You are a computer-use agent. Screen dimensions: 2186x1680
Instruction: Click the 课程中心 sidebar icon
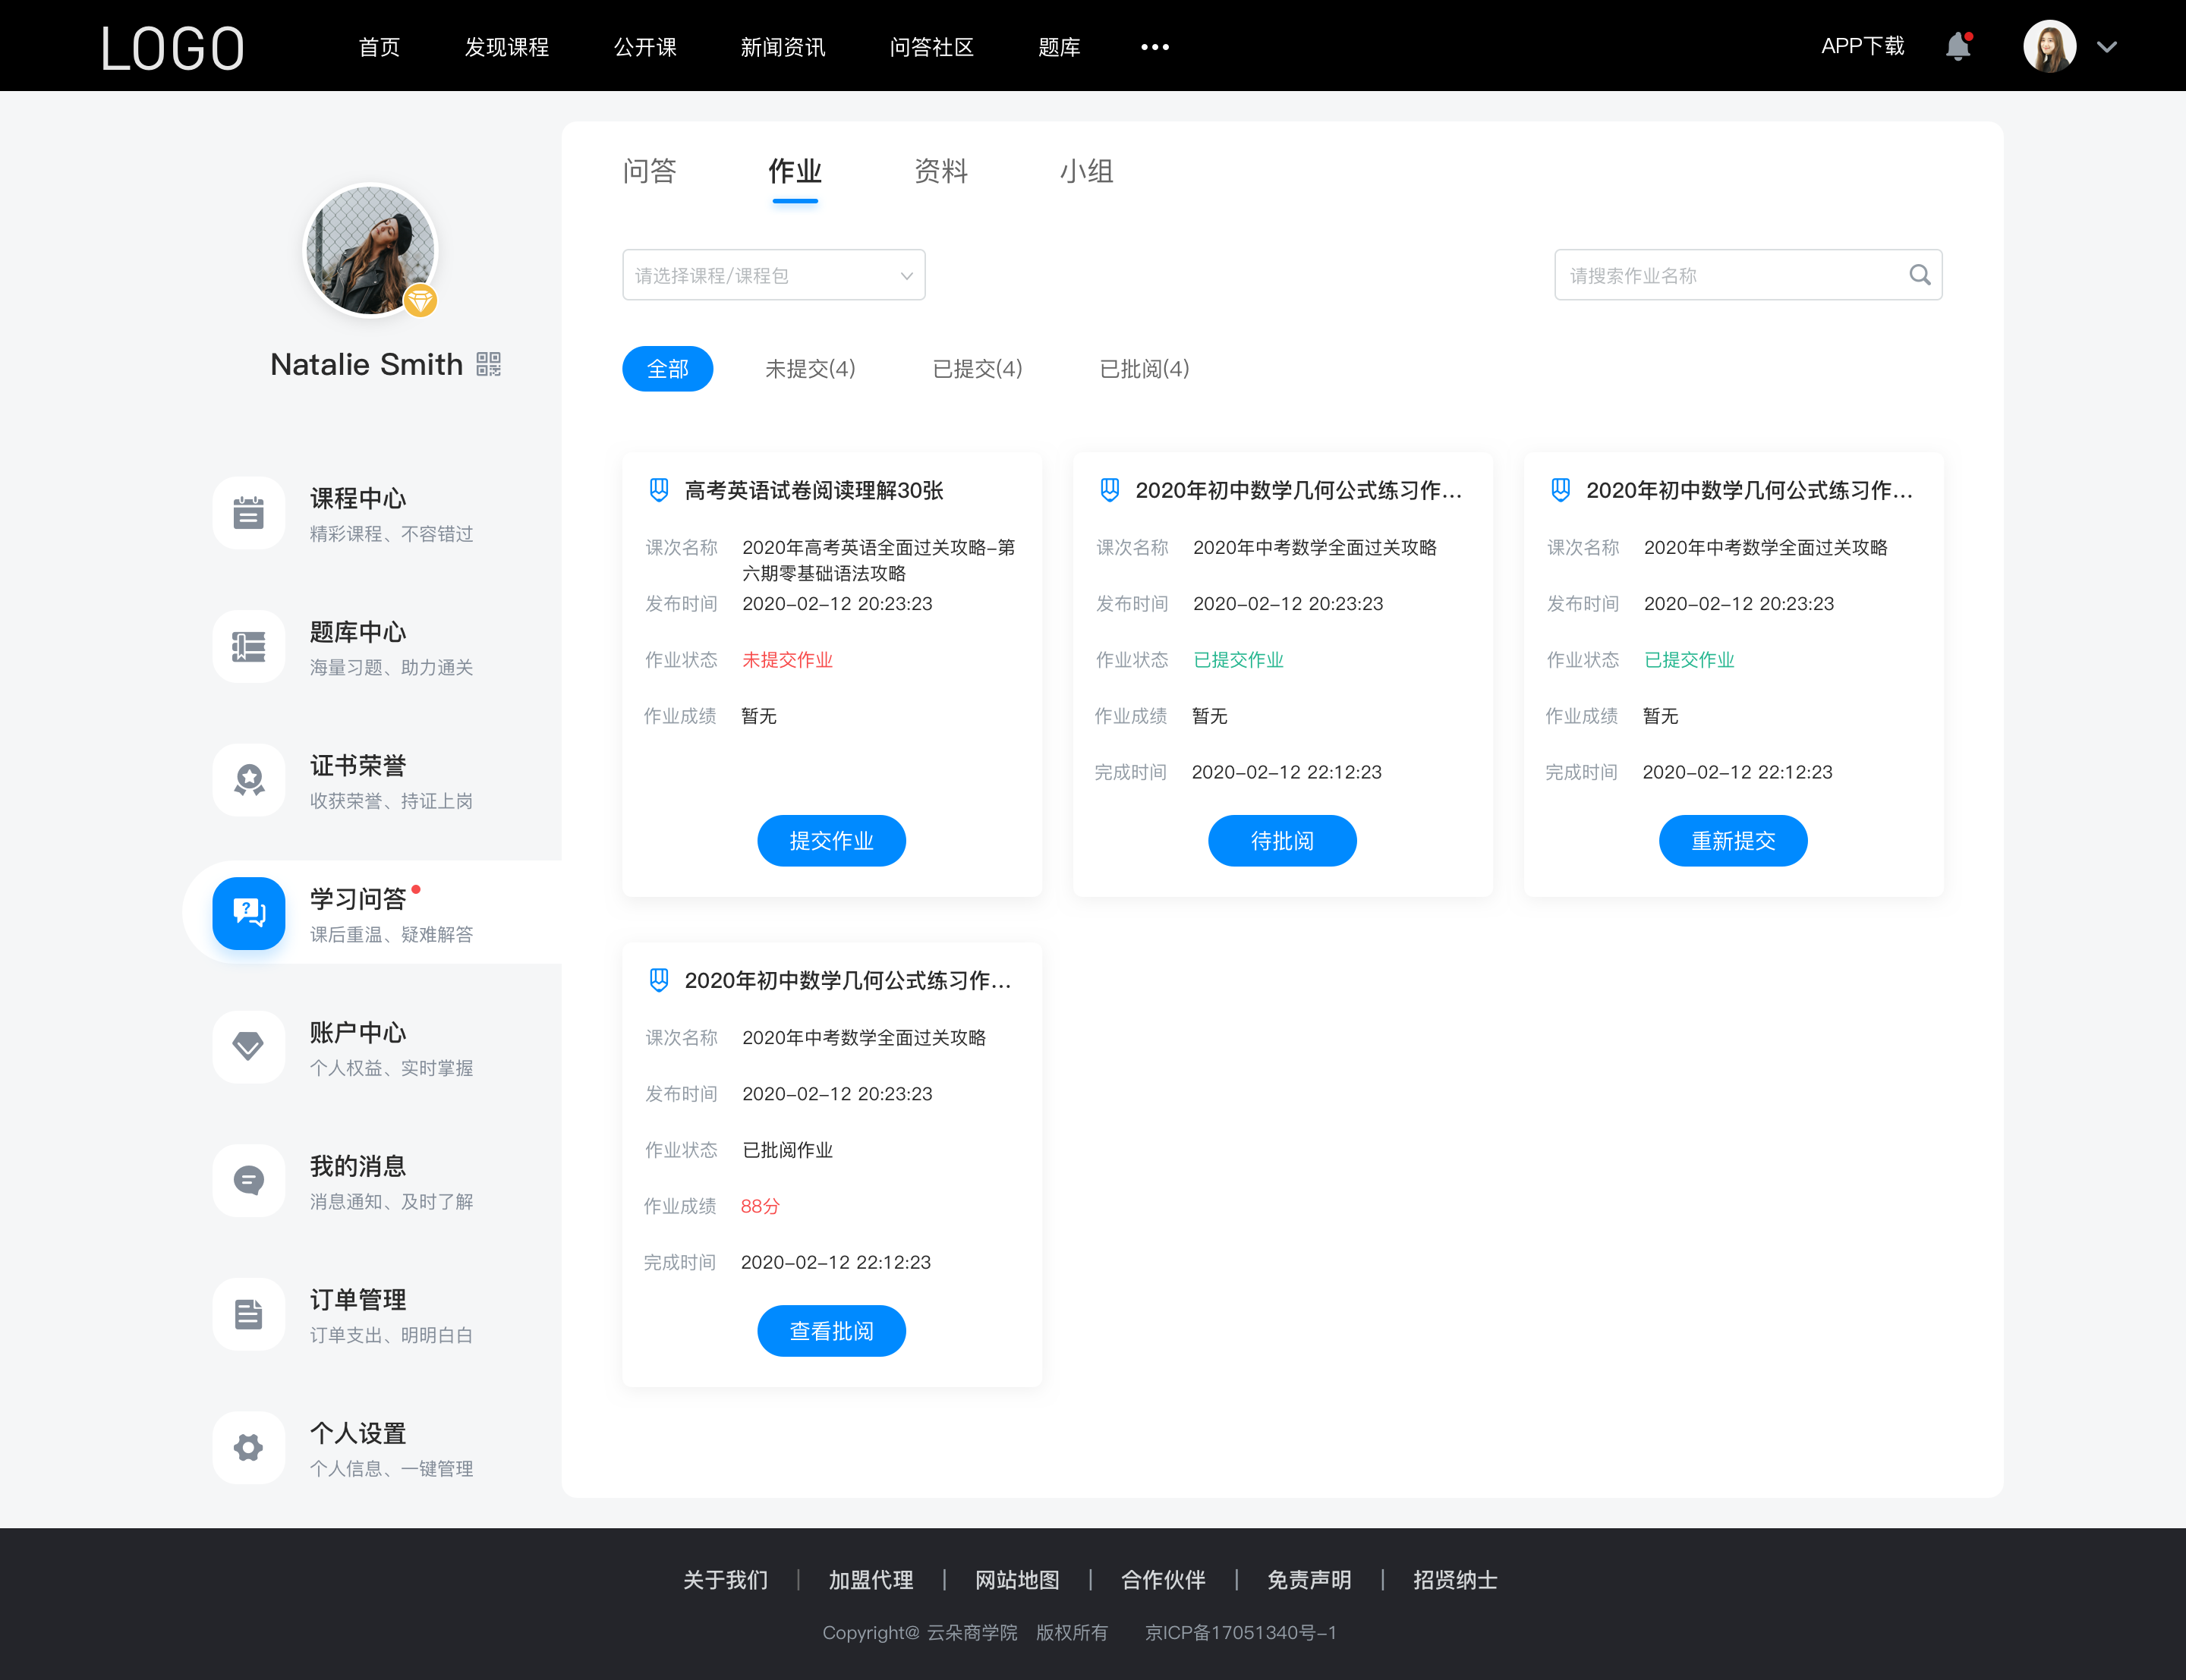pyautogui.click(x=247, y=510)
